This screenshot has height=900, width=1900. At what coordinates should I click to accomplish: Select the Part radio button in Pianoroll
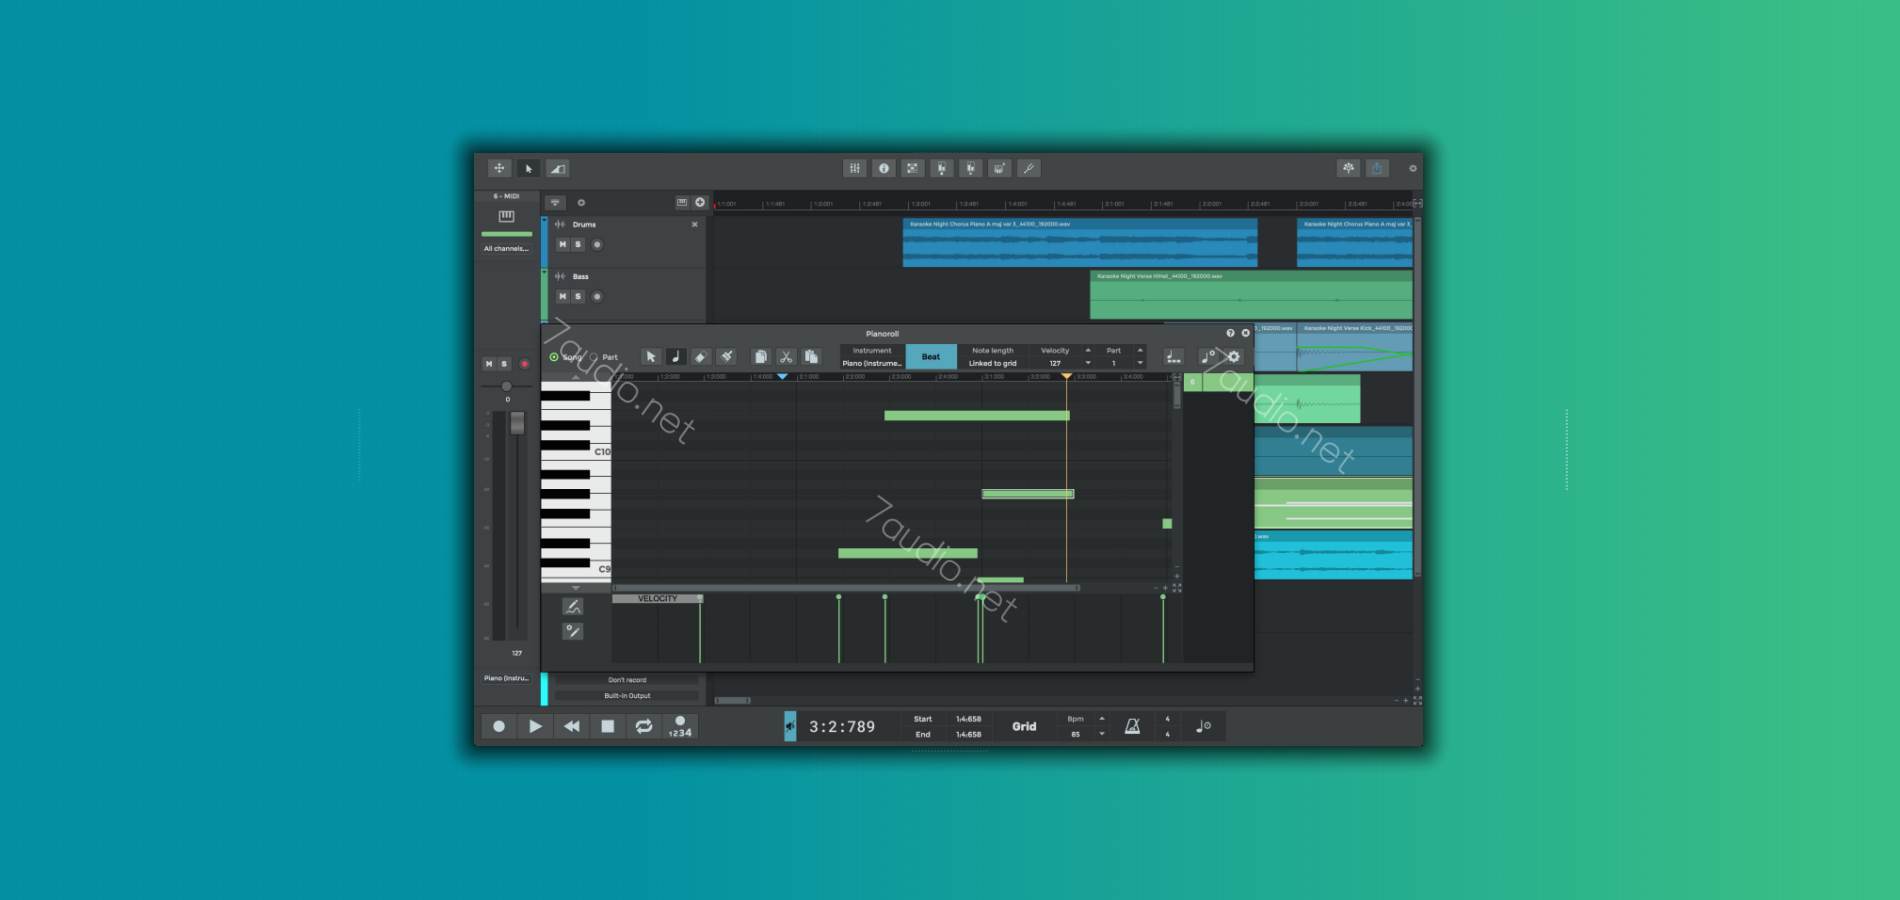pos(593,357)
